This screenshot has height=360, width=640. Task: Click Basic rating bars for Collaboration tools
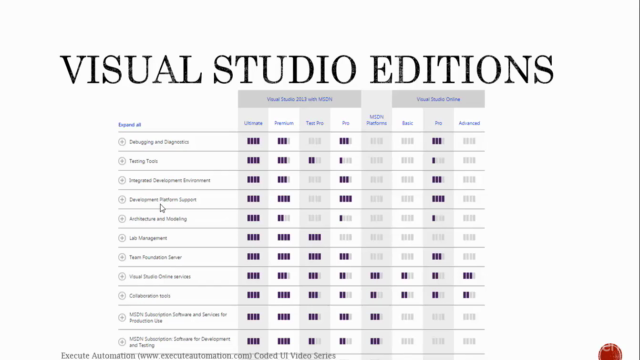407,295
